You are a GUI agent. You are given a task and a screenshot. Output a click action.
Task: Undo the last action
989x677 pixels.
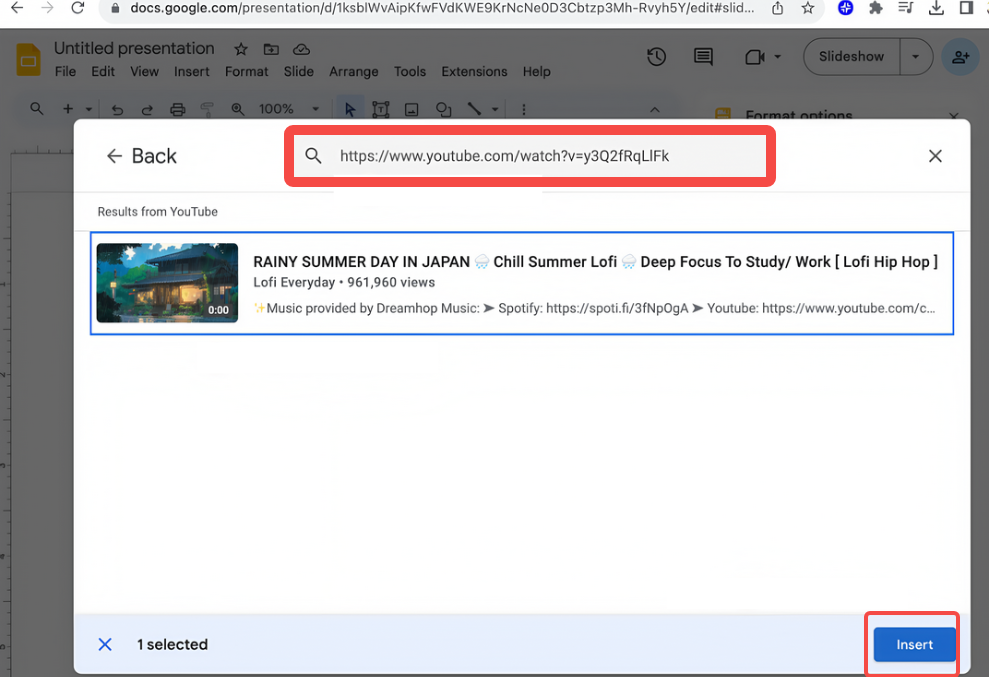(117, 109)
